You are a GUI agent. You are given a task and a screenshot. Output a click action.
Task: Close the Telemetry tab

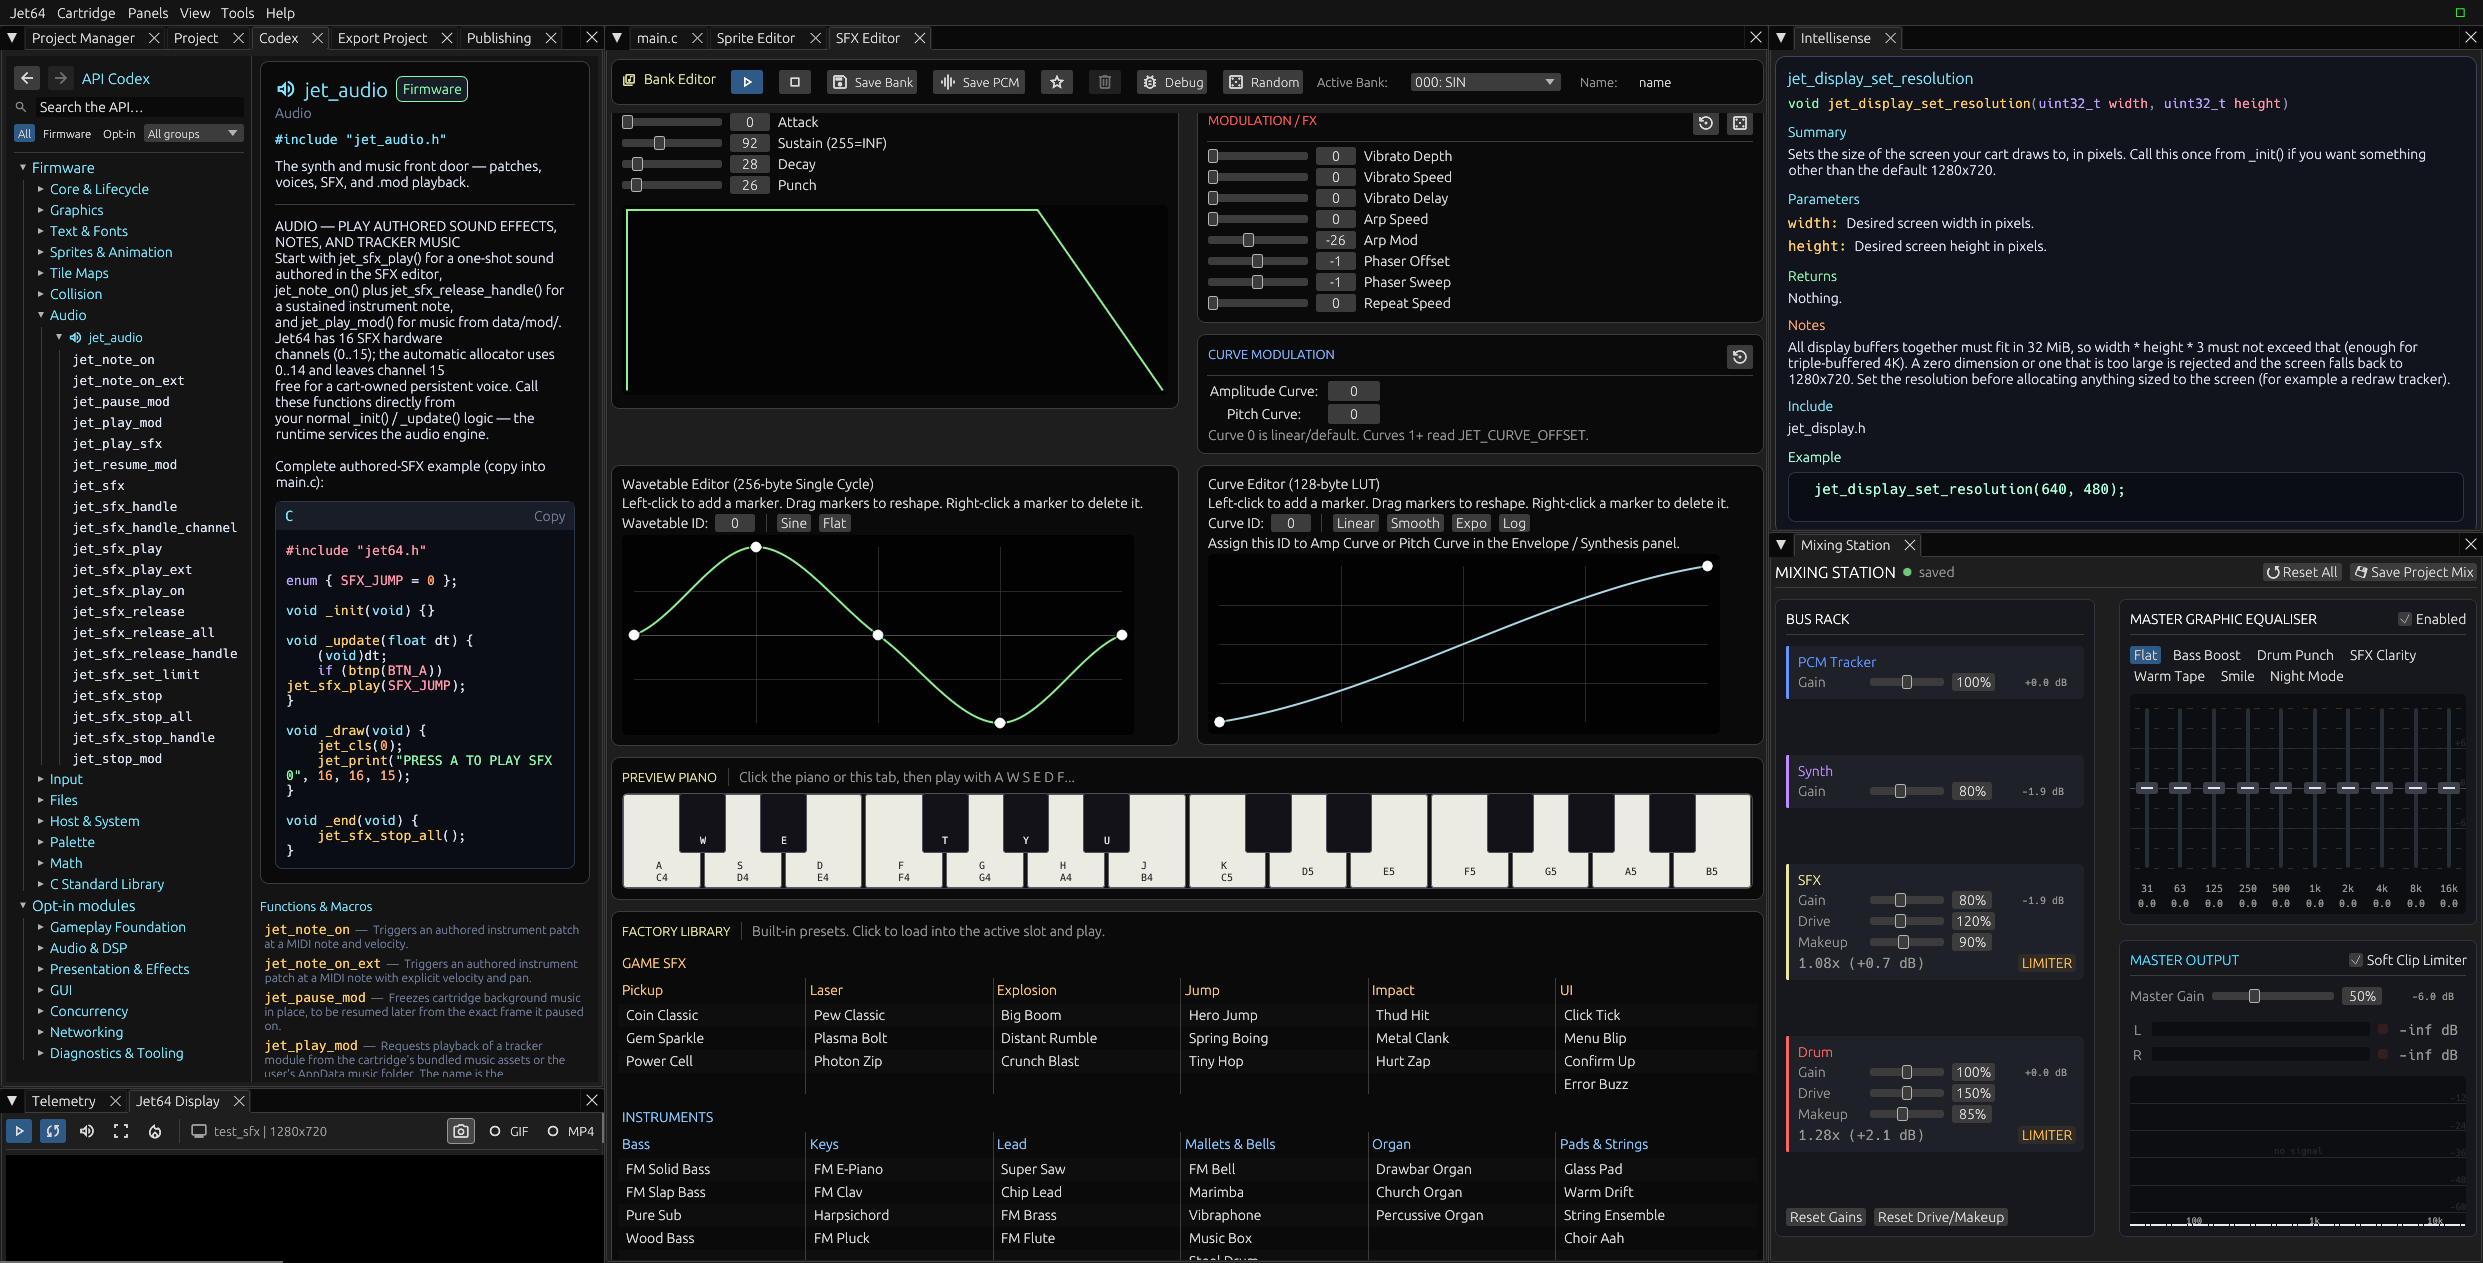(115, 1101)
